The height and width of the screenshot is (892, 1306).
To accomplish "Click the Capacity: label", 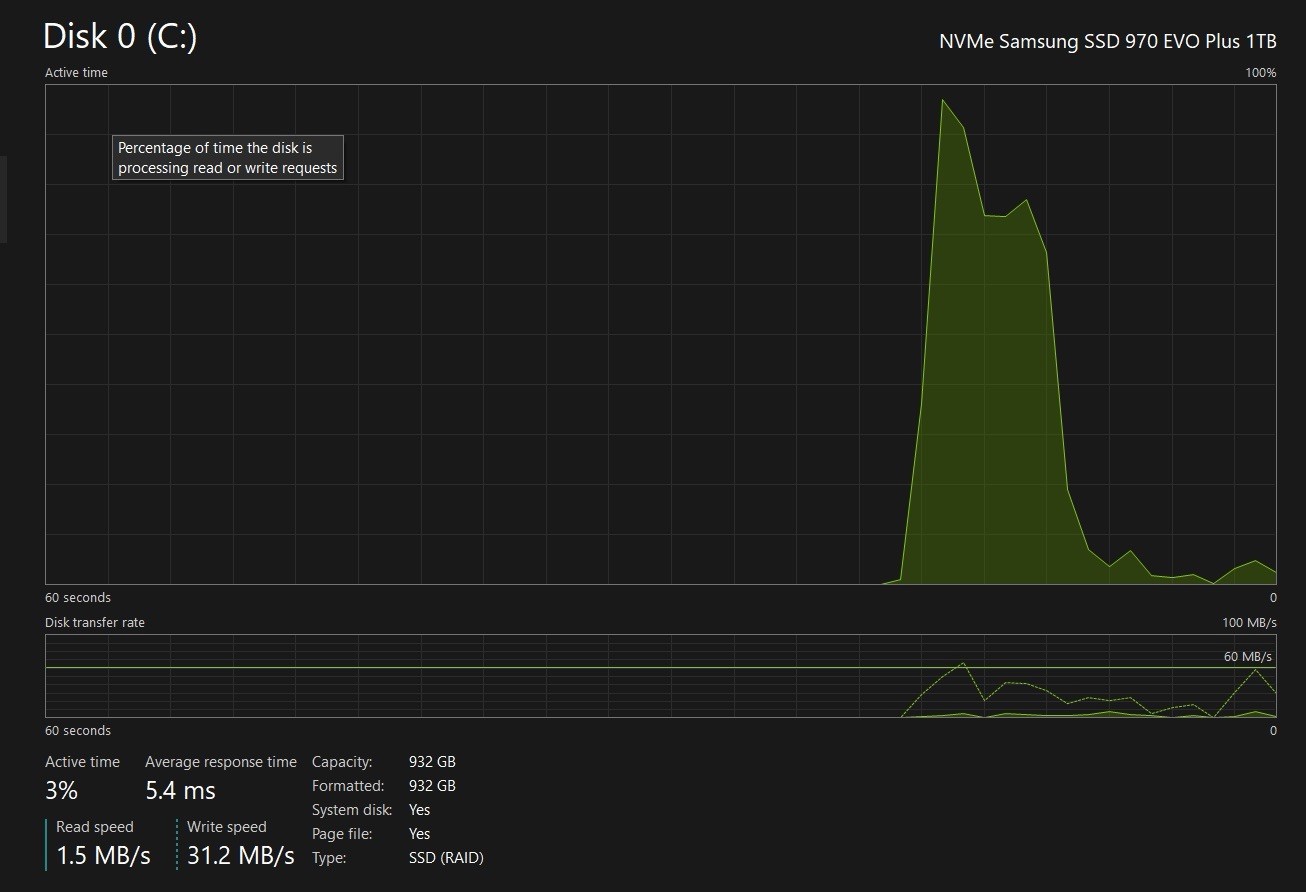I will click(x=342, y=762).
